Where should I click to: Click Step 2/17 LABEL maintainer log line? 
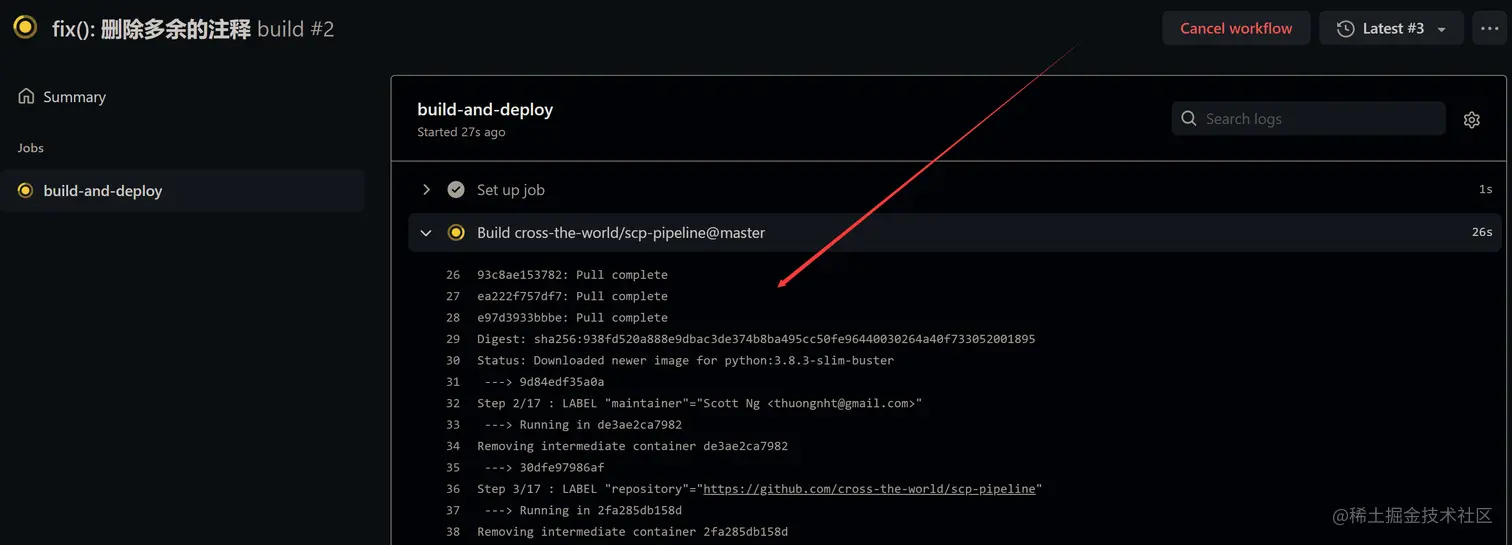pyautogui.click(x=699, y=403)
